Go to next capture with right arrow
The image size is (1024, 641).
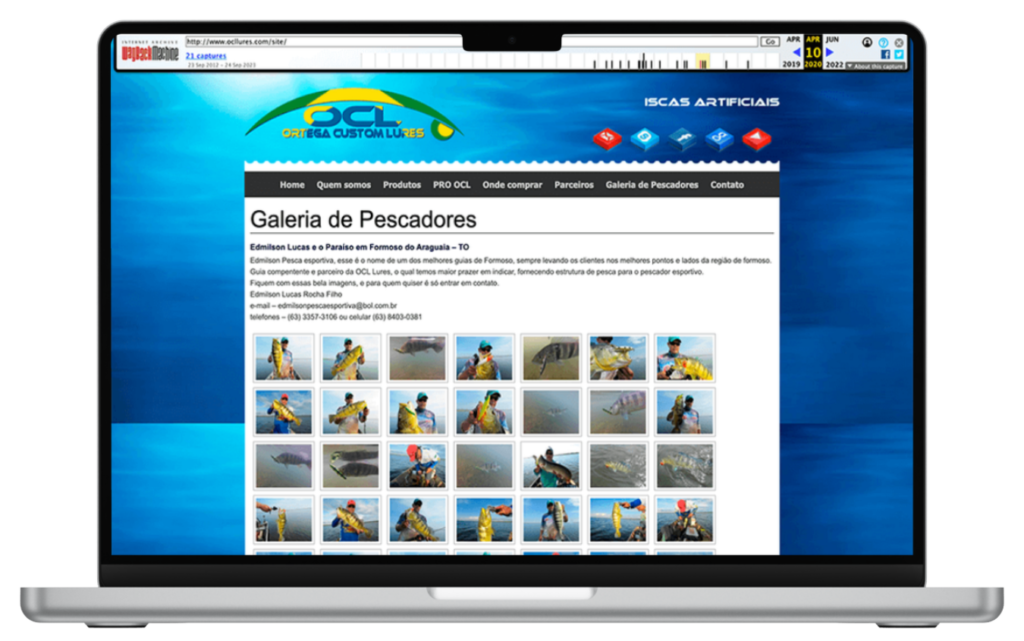click(x=830, y=52)
